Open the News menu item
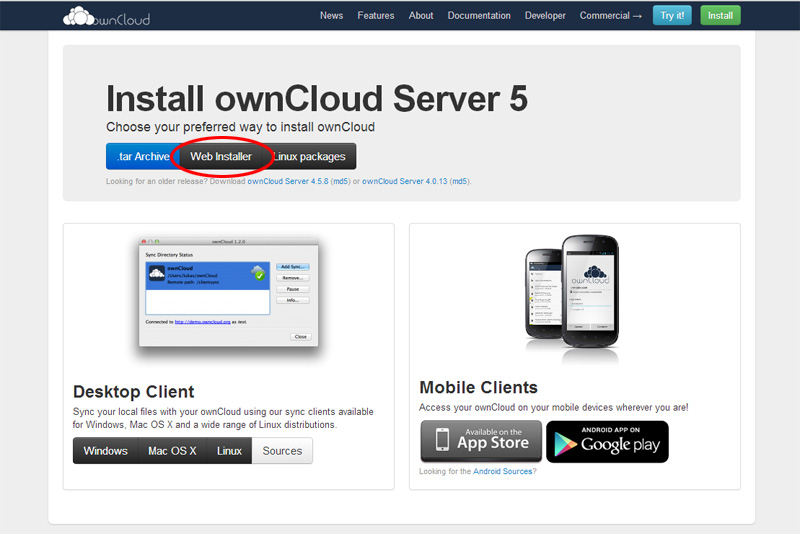Image resolution: width=800 pixels, height=534 pixels. point(331,16)
